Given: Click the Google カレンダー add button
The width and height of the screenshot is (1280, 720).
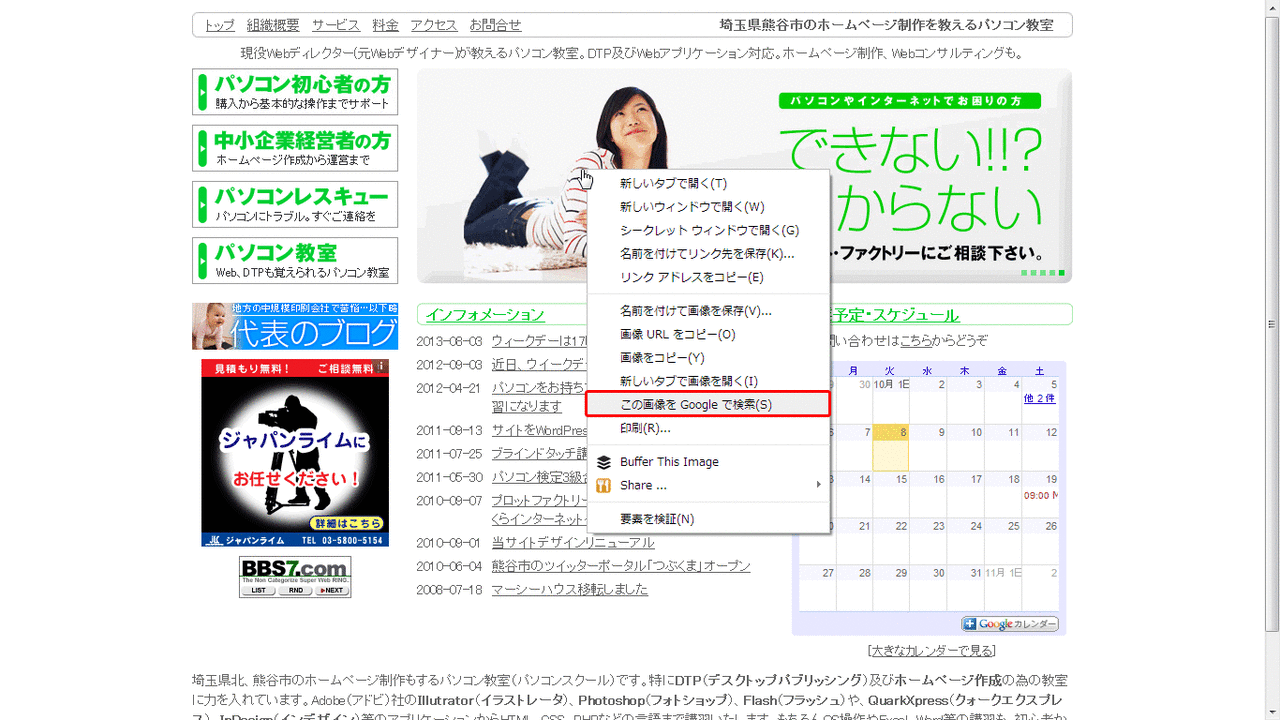Looking at the screenshot, I should tap(1010, 624).
